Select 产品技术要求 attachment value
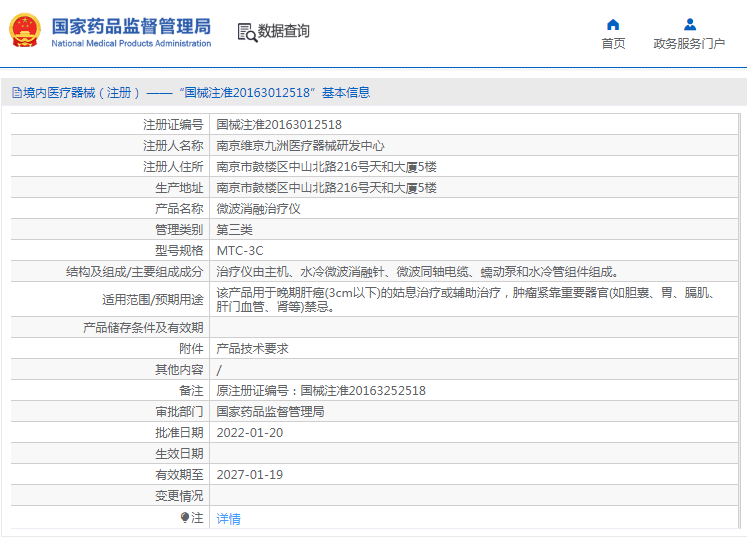 click(x=252, y=349)
